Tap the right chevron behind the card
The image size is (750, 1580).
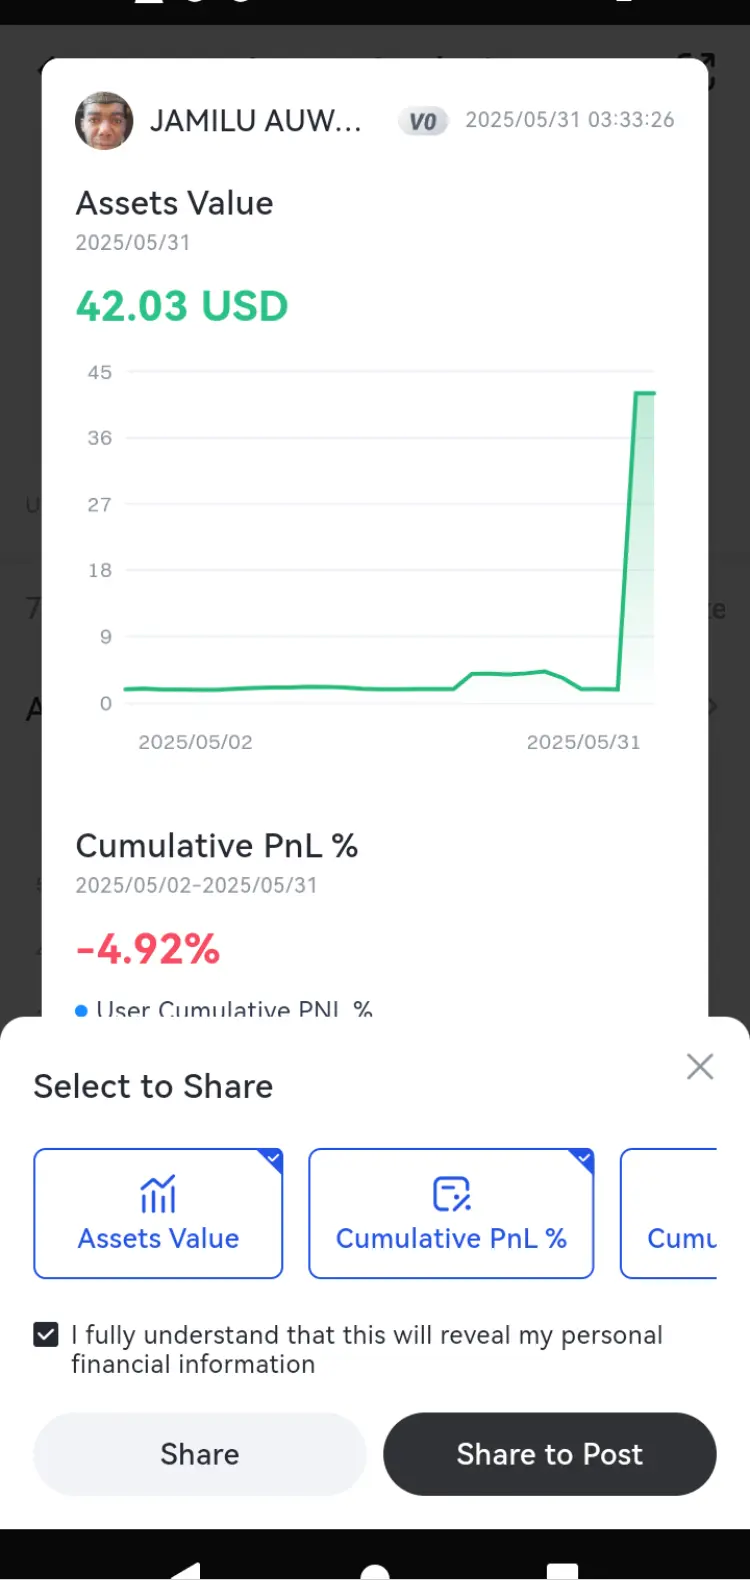click(713, 707)
